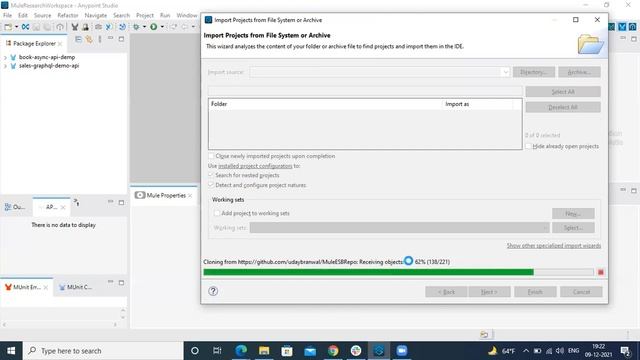Open the File menu
640x360 pixels.
pos(7,15)
